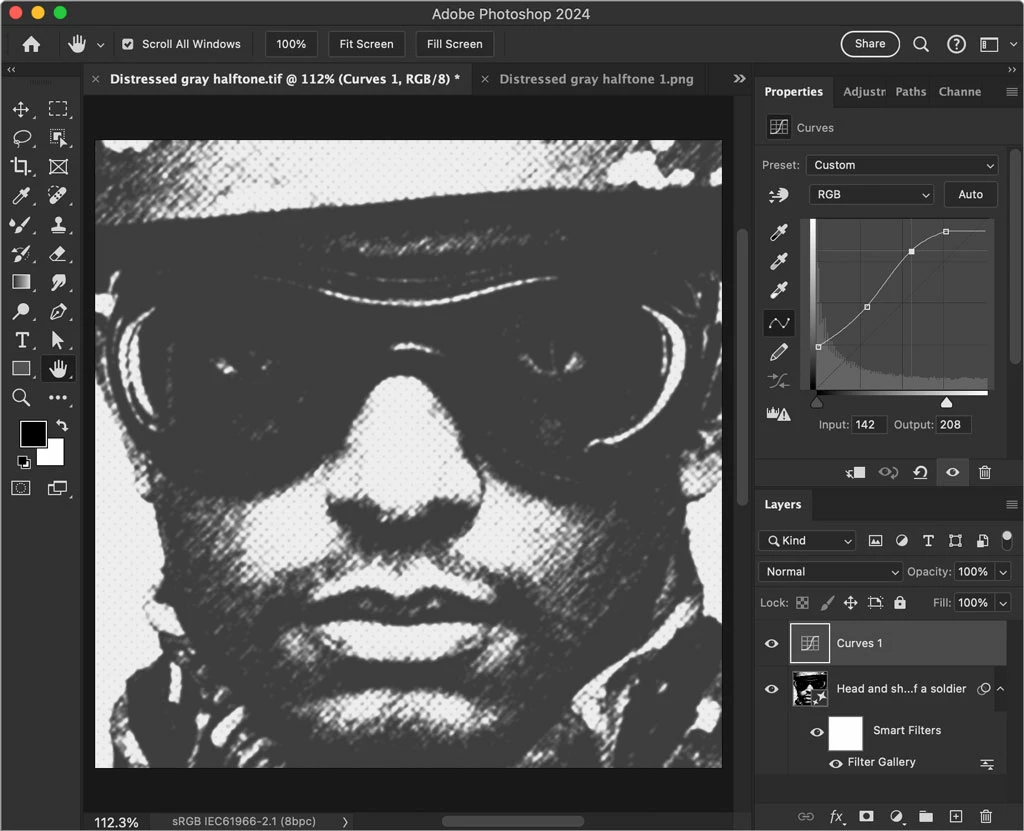1024x831 pixels.
Task: Select the Eyedropper tool in toolbar
Action: pyautogui.click(x=21, y=195)
